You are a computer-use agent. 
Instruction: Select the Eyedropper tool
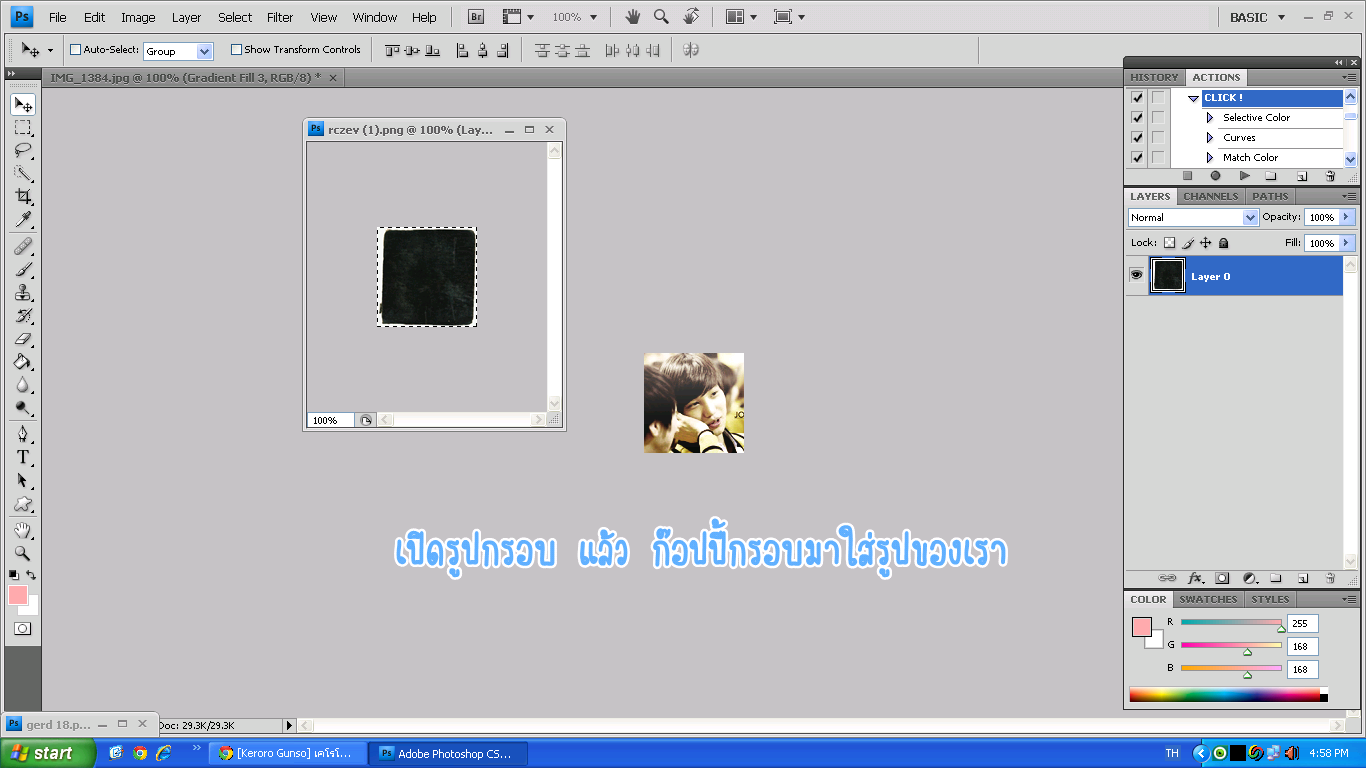coord(23,220)
